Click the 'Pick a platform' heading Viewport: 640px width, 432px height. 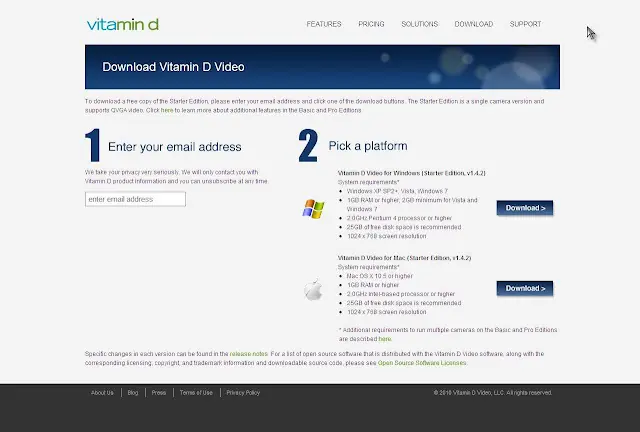(x=368, y=146)
